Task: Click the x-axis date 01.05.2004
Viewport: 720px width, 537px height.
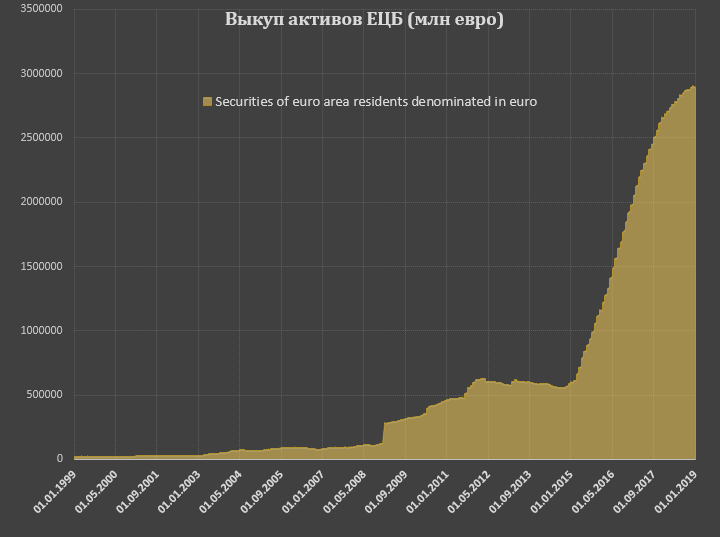Action: 220,491
